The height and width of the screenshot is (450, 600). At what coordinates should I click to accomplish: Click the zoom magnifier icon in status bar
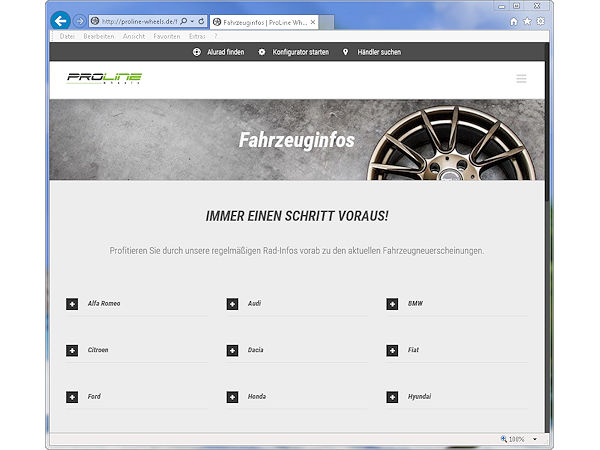pyautogui.click(x=504, y=439)
